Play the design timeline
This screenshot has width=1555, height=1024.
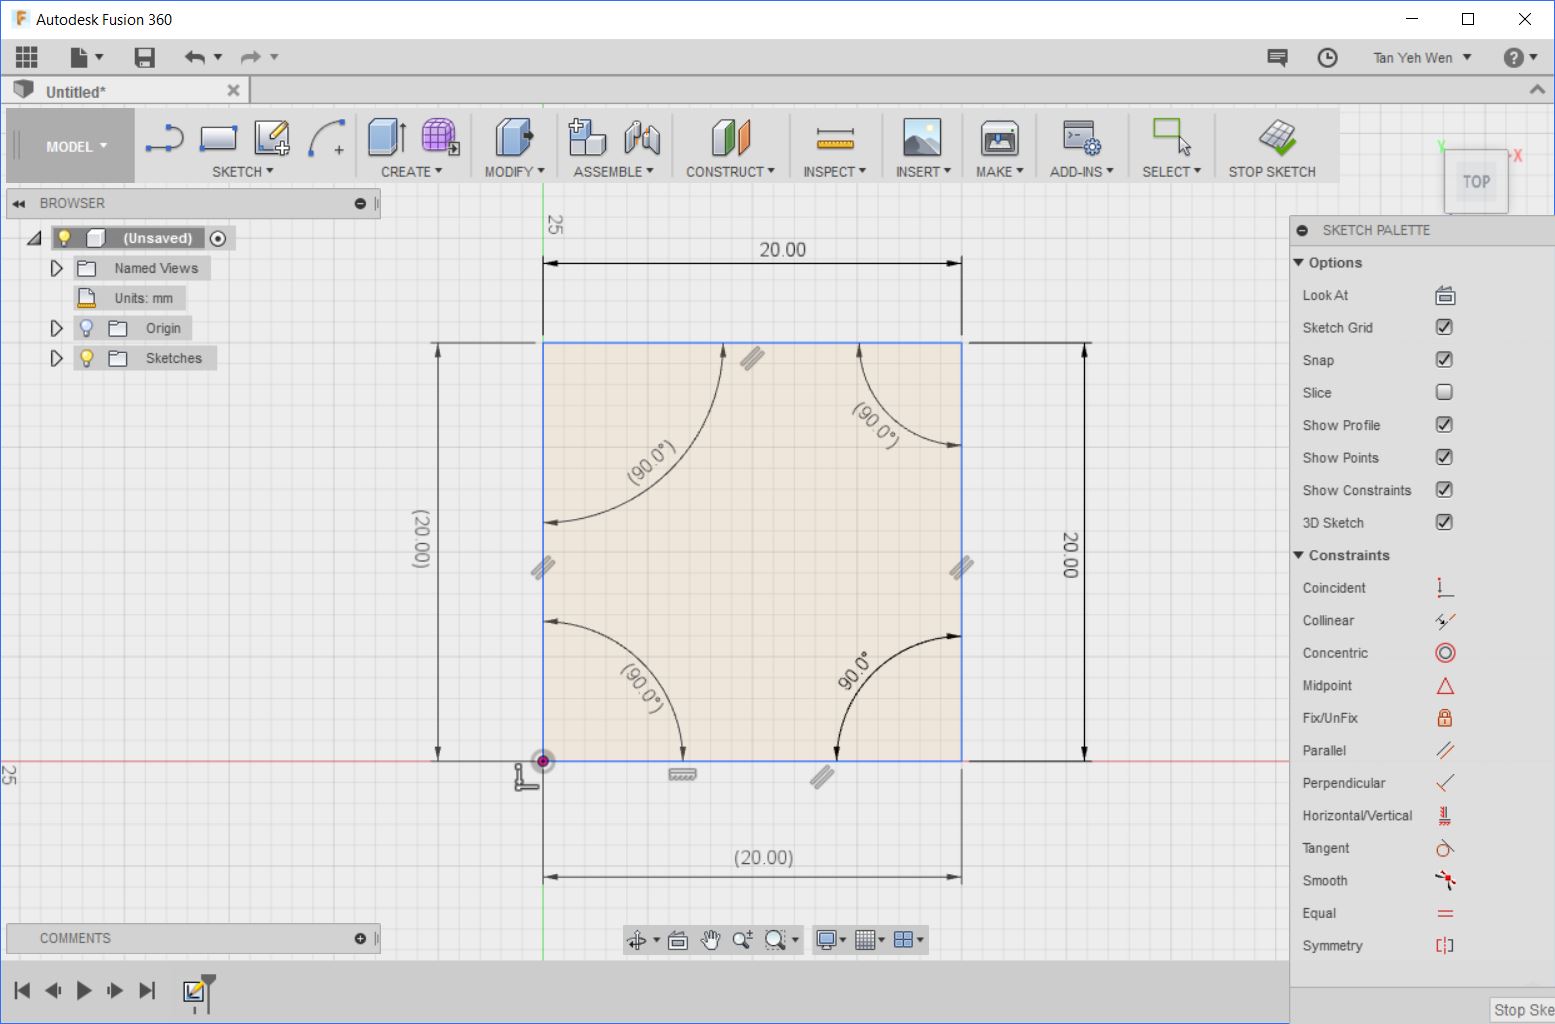pos(84,991)
